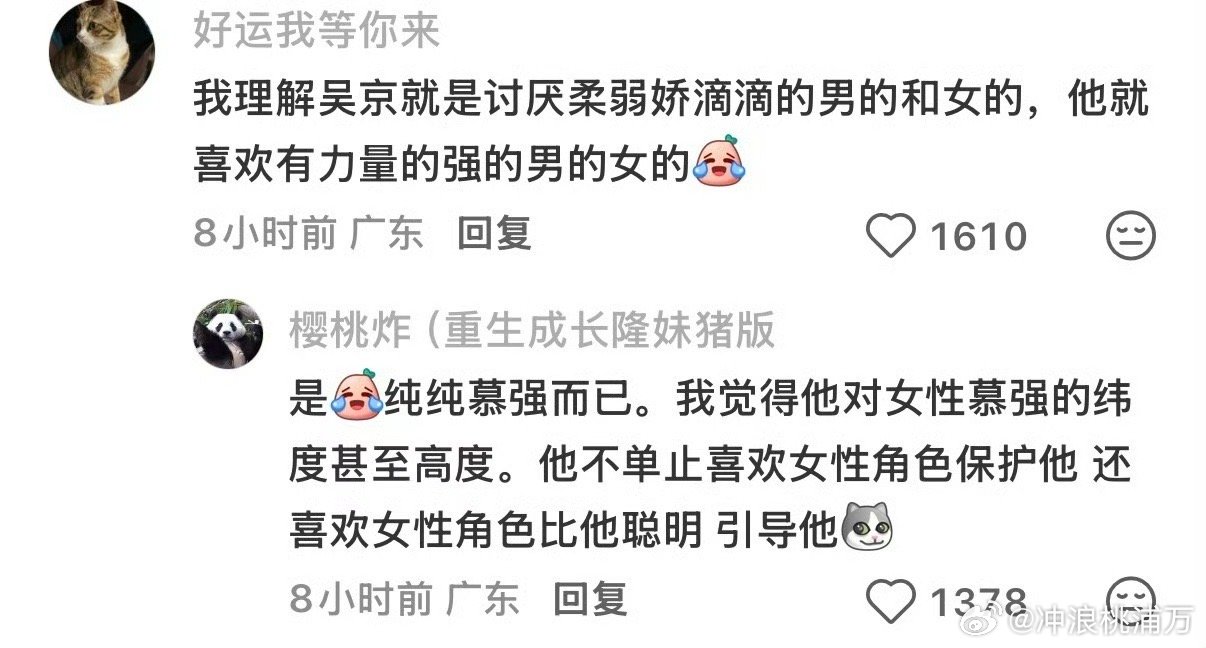Screen dimensions: 1206x648
Task: Select the first comment about 吴京
Action: 670,132
